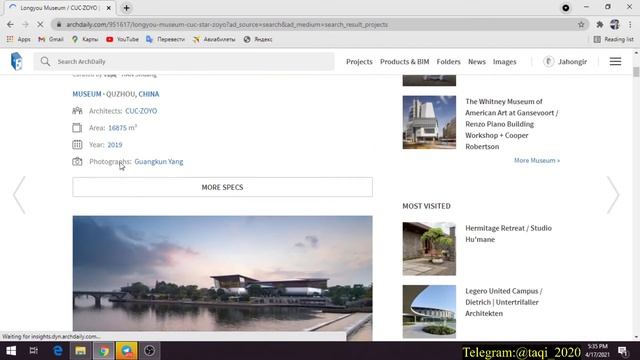Click the media control indicator icon
640x360 pixels.
pos(565,8)
